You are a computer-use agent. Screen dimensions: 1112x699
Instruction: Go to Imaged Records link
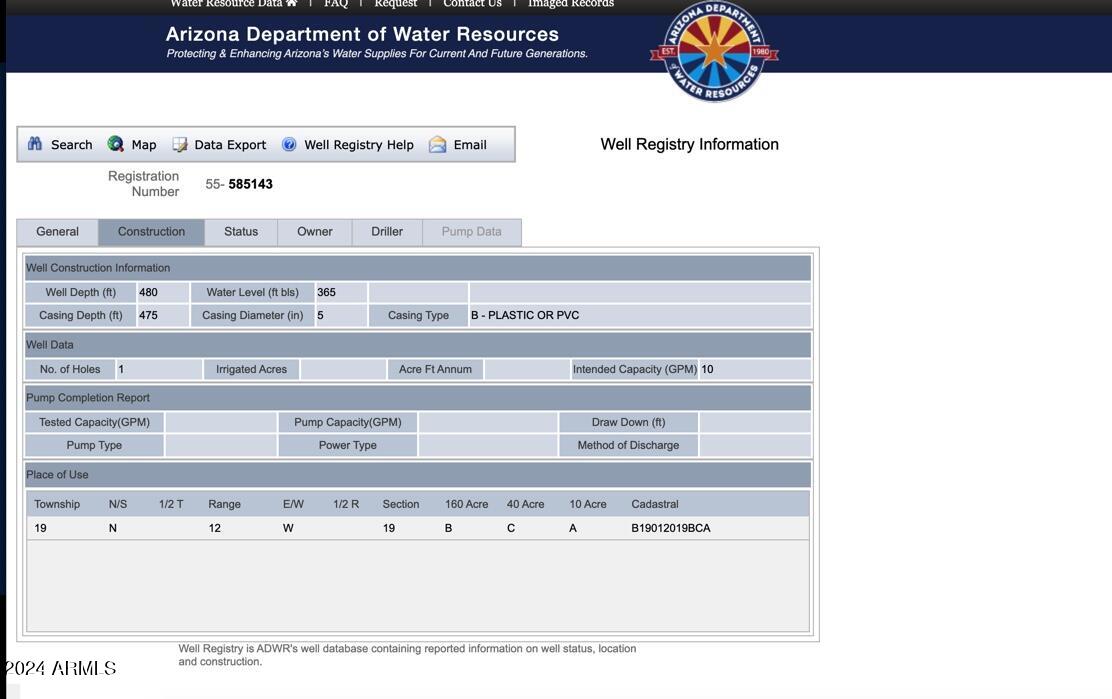point(570,4)
